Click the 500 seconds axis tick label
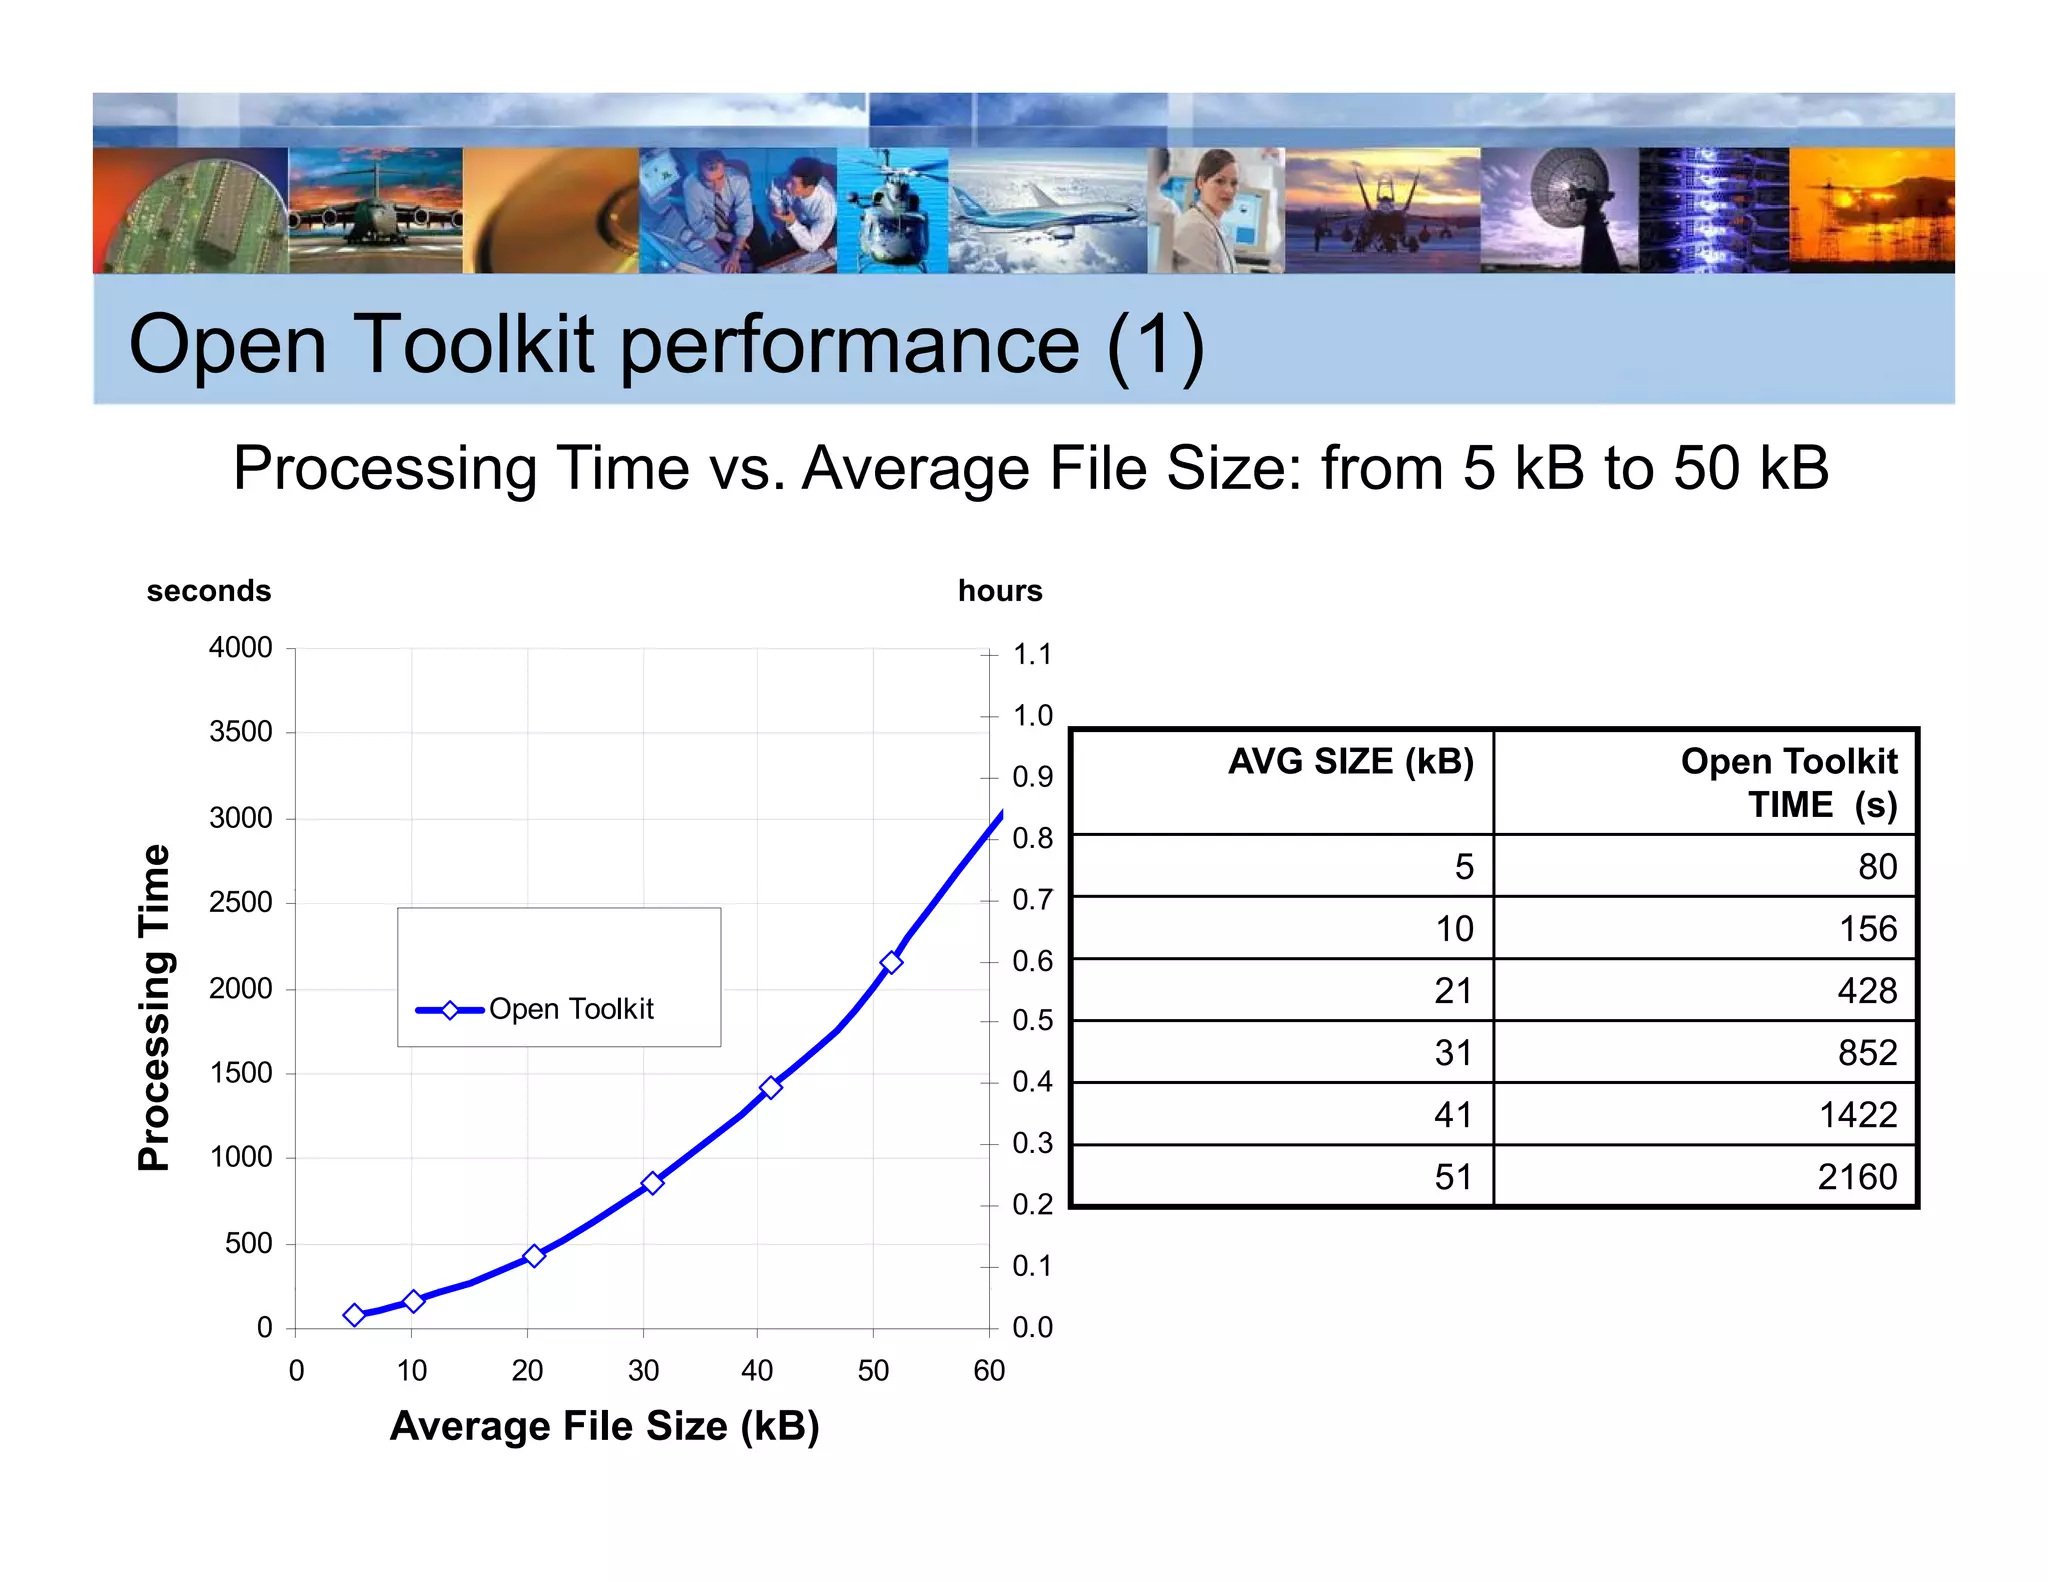This screenshot has width=2048, height=1582. tap(248, 1243)
